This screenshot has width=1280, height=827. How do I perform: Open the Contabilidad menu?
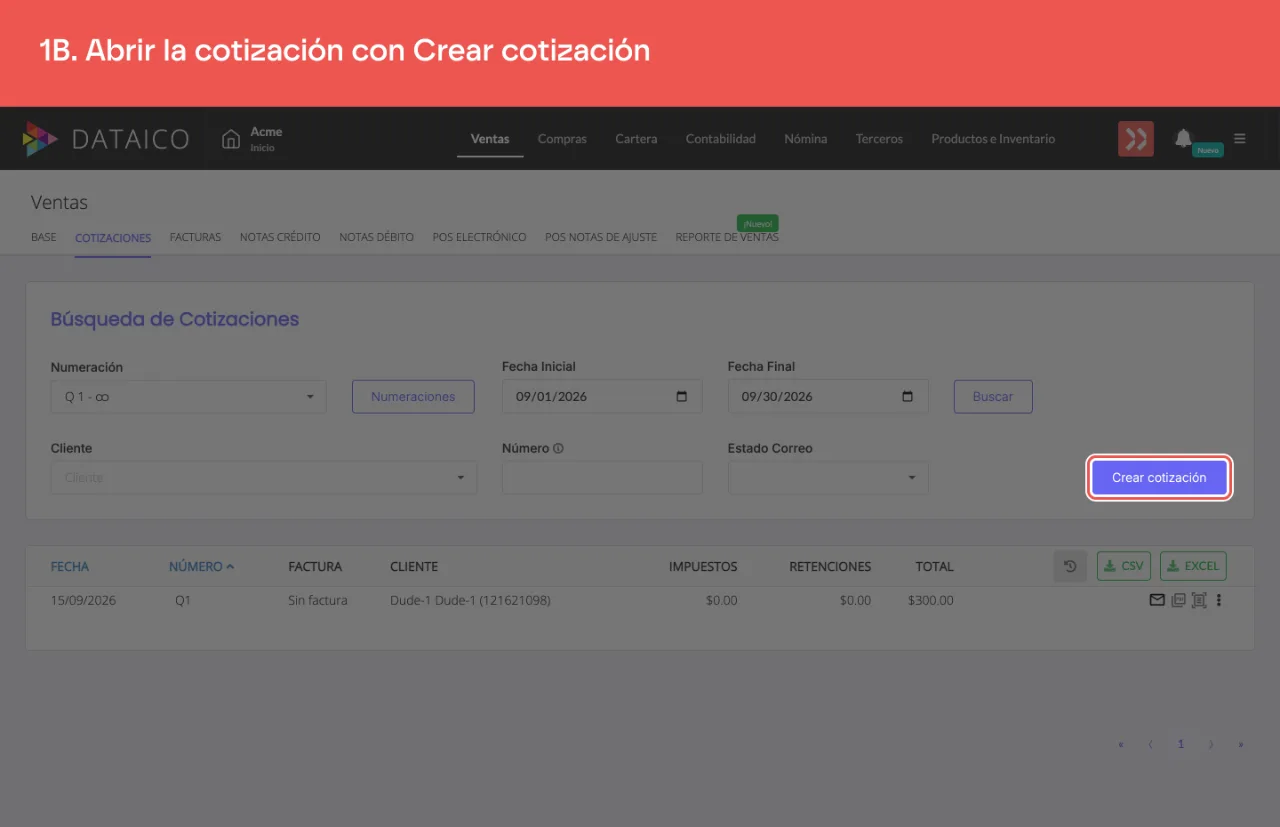tap(721, 139)
